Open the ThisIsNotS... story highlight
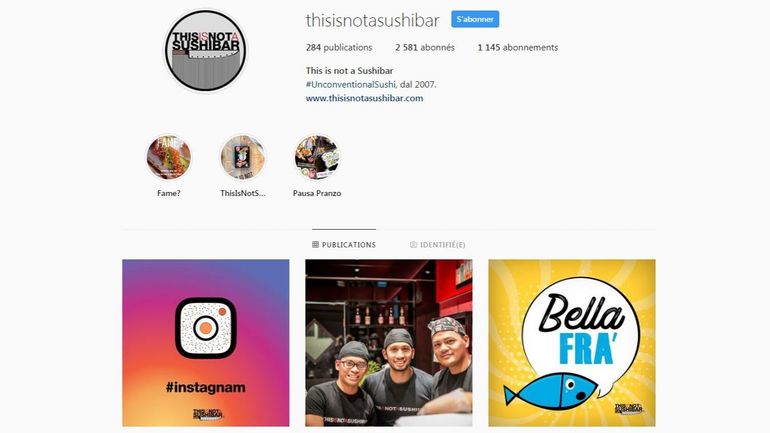This screenshot has width=770, height=433. (243, 158)
